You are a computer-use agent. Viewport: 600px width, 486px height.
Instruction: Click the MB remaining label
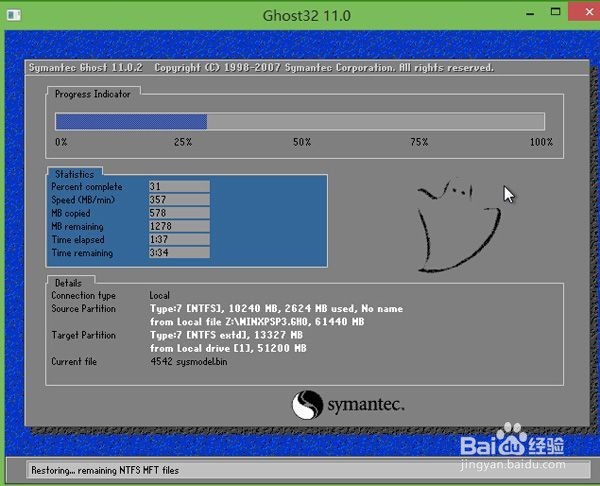[77, 227]
